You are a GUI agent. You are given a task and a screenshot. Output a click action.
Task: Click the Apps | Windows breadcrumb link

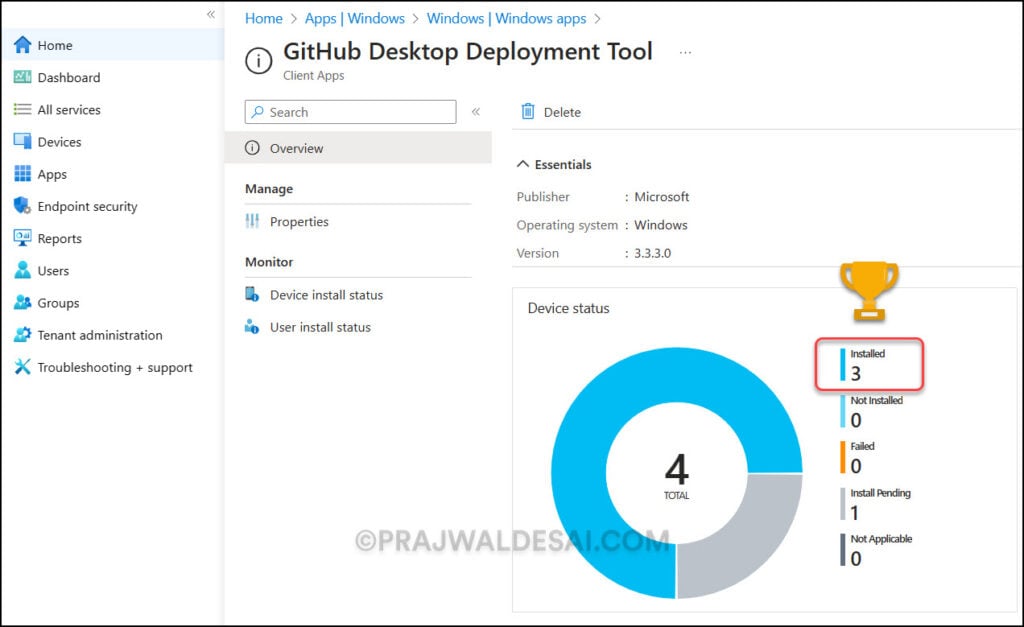tap(355, 18)
